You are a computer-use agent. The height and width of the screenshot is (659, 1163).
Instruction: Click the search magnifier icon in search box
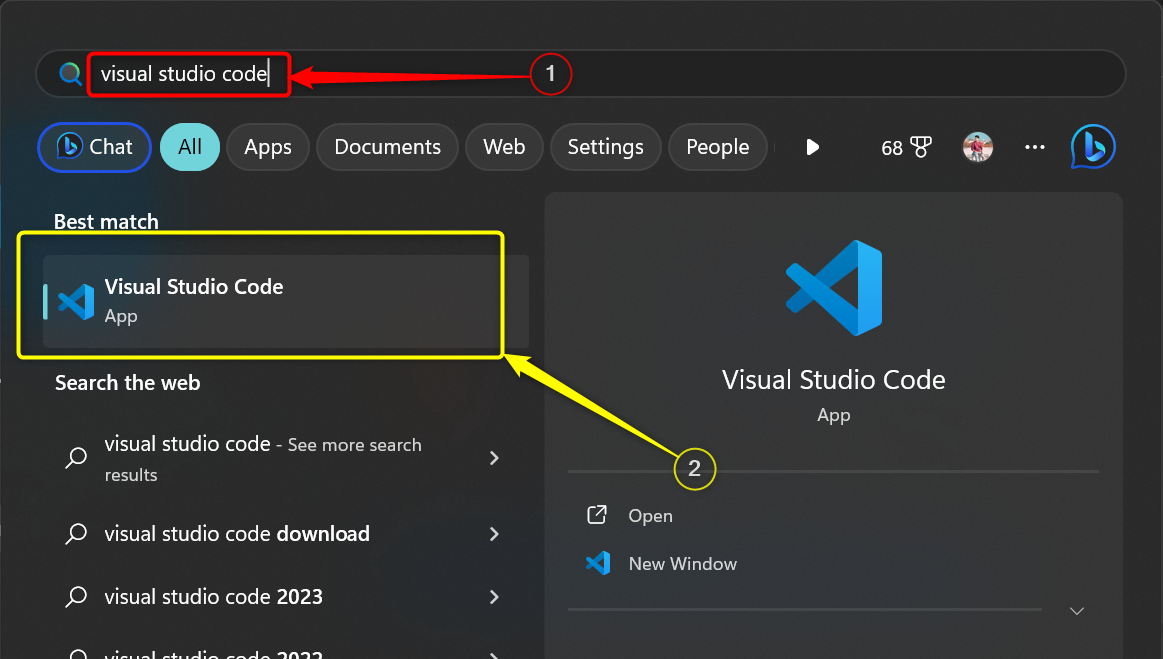point(70,74)
